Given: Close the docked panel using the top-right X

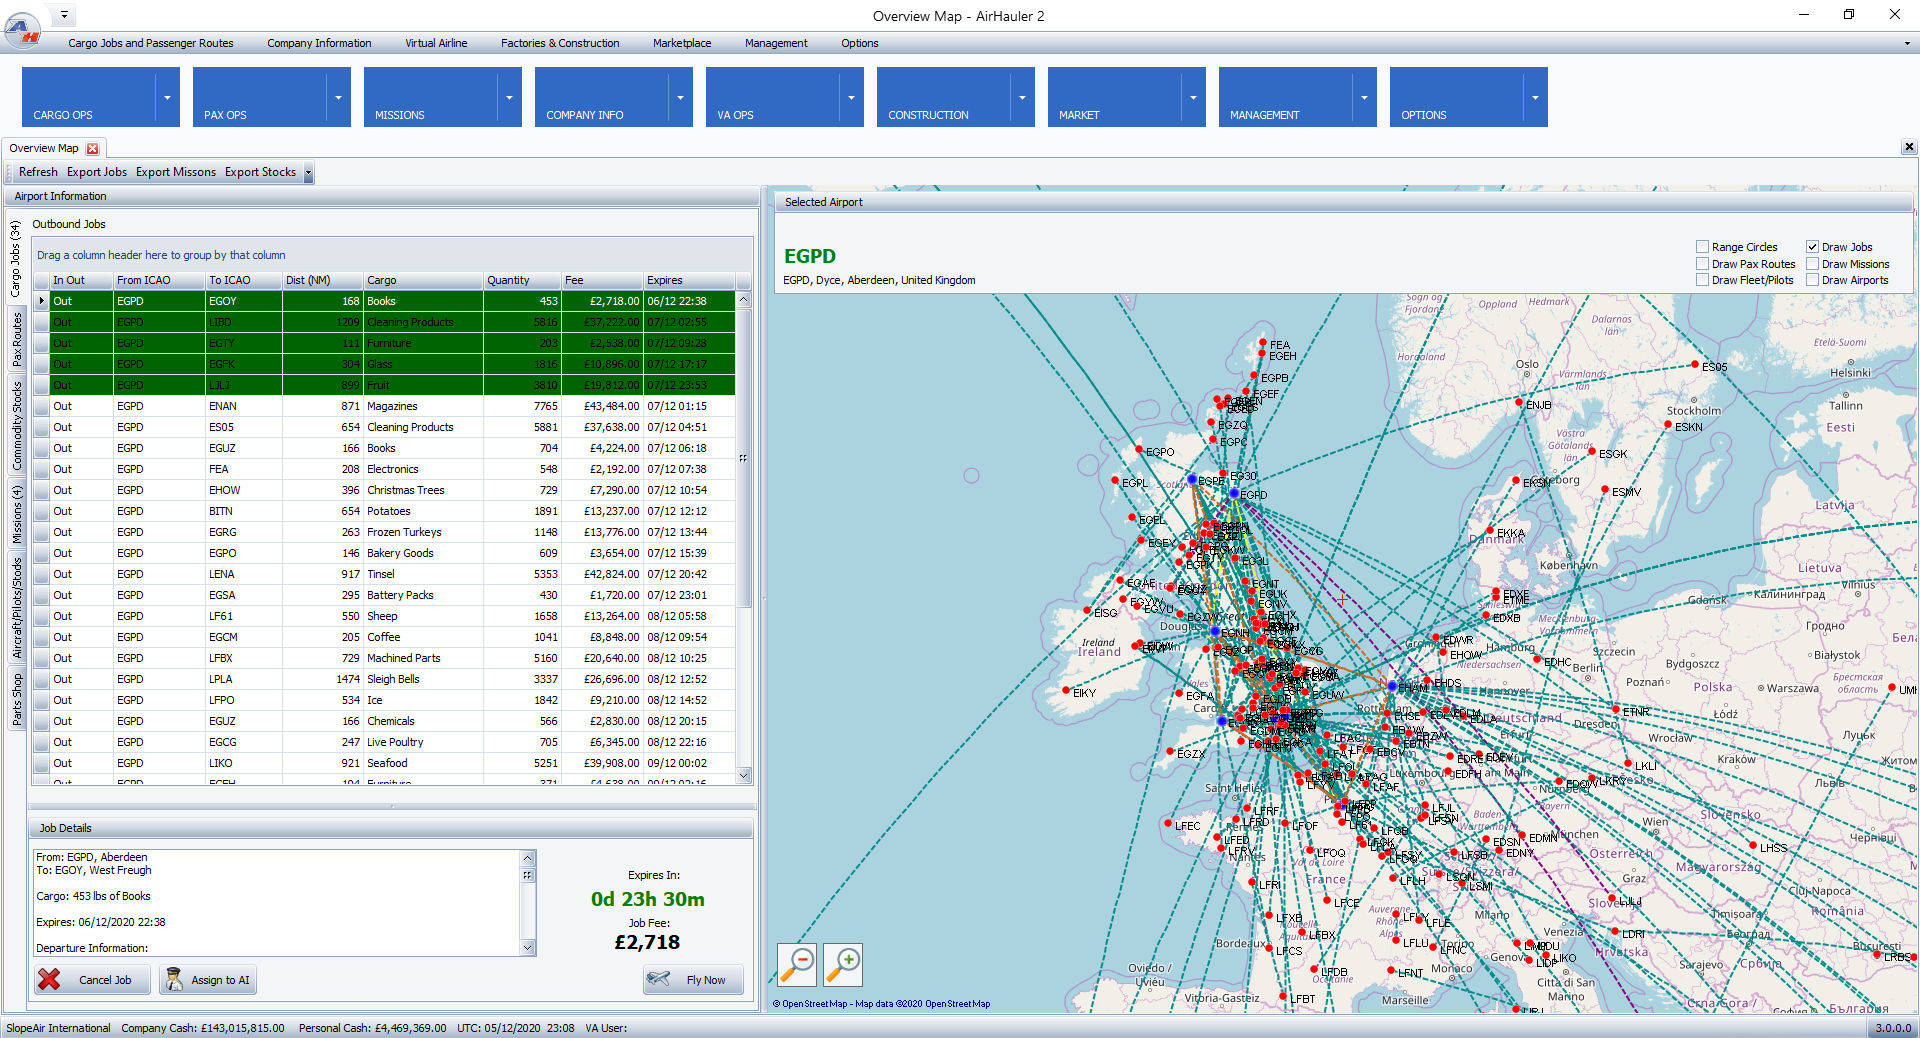Looking at the screenshot, I should tap(1908, 147).
